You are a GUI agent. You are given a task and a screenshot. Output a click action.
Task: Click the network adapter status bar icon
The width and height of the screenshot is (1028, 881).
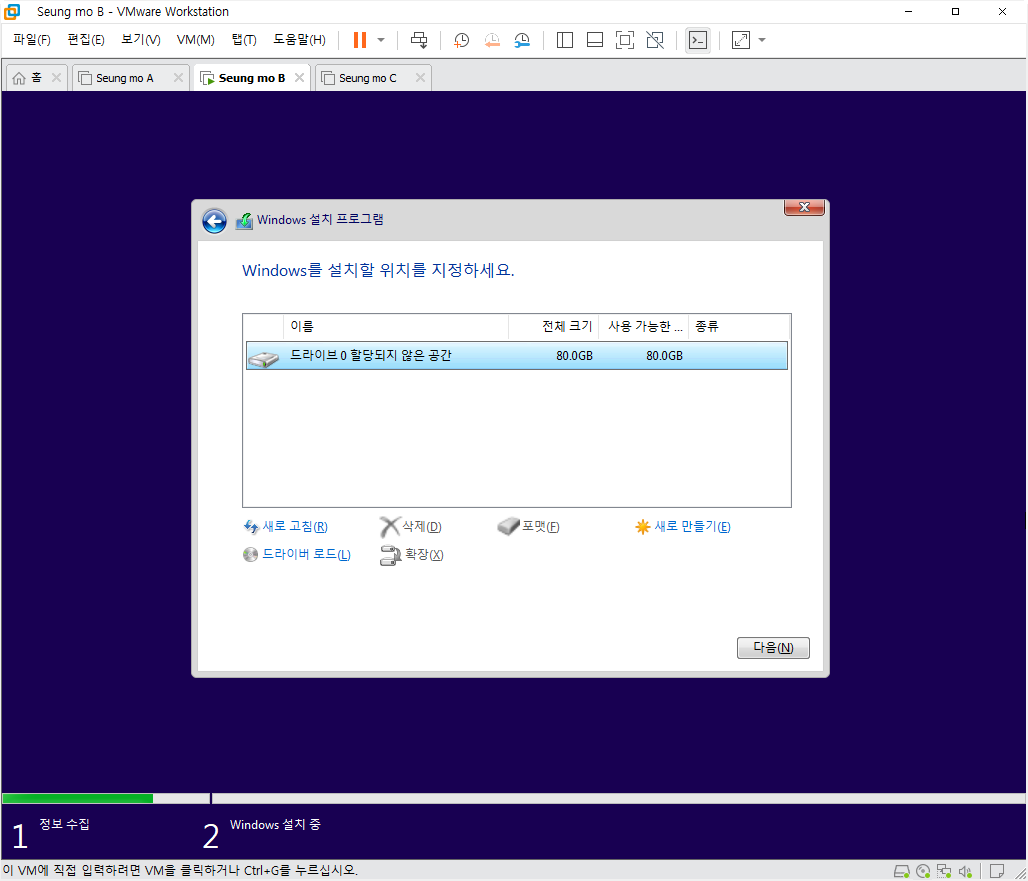click(944, 871)
